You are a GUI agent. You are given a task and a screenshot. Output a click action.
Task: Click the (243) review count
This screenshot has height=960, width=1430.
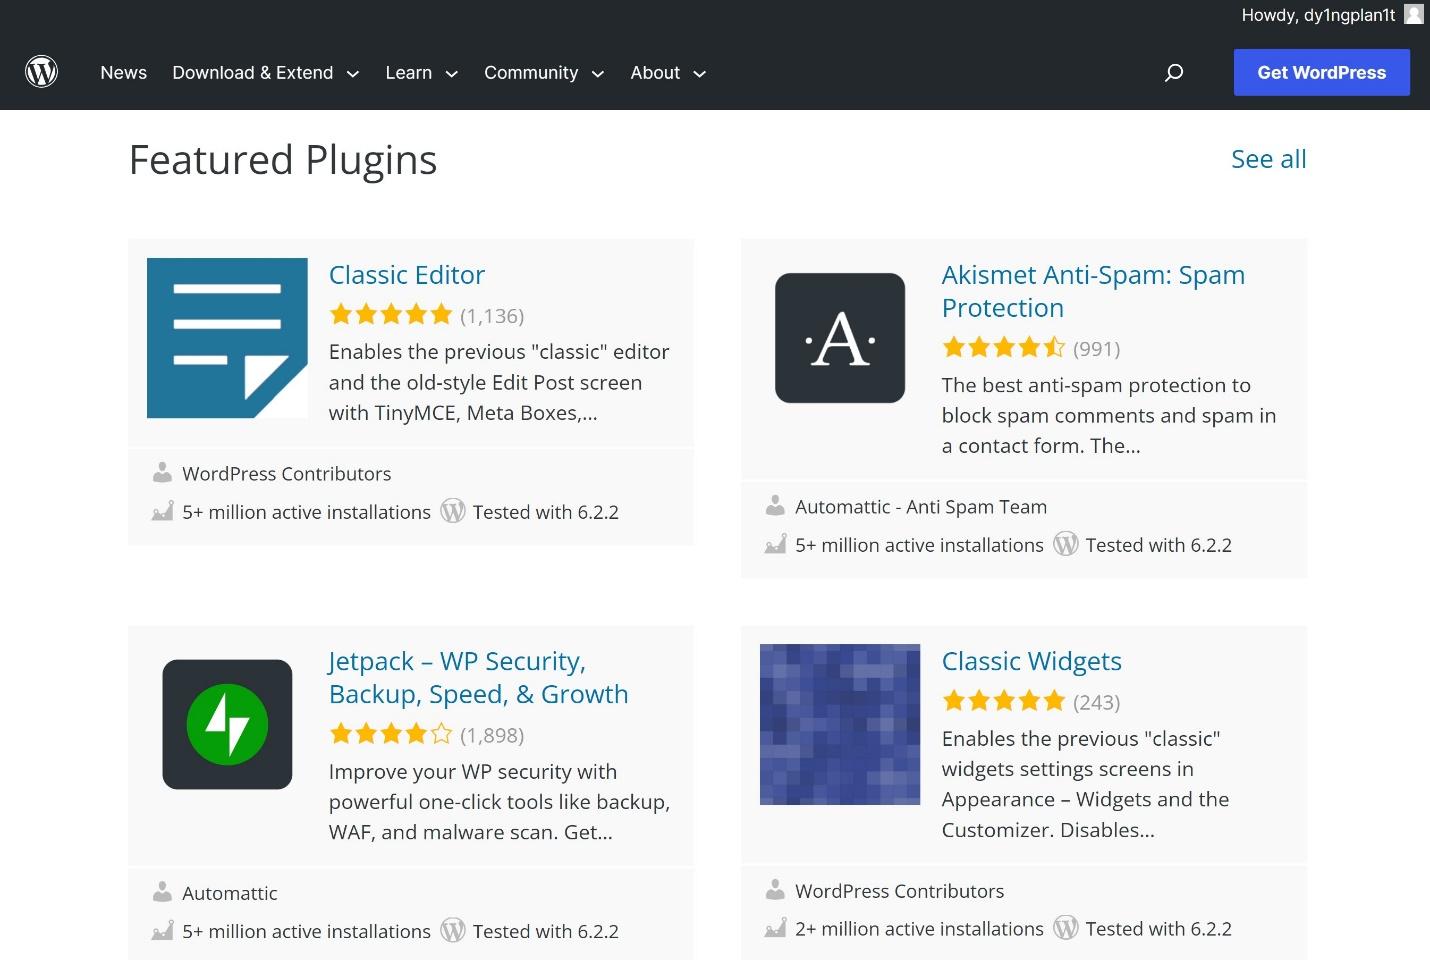pos(1096,702)
